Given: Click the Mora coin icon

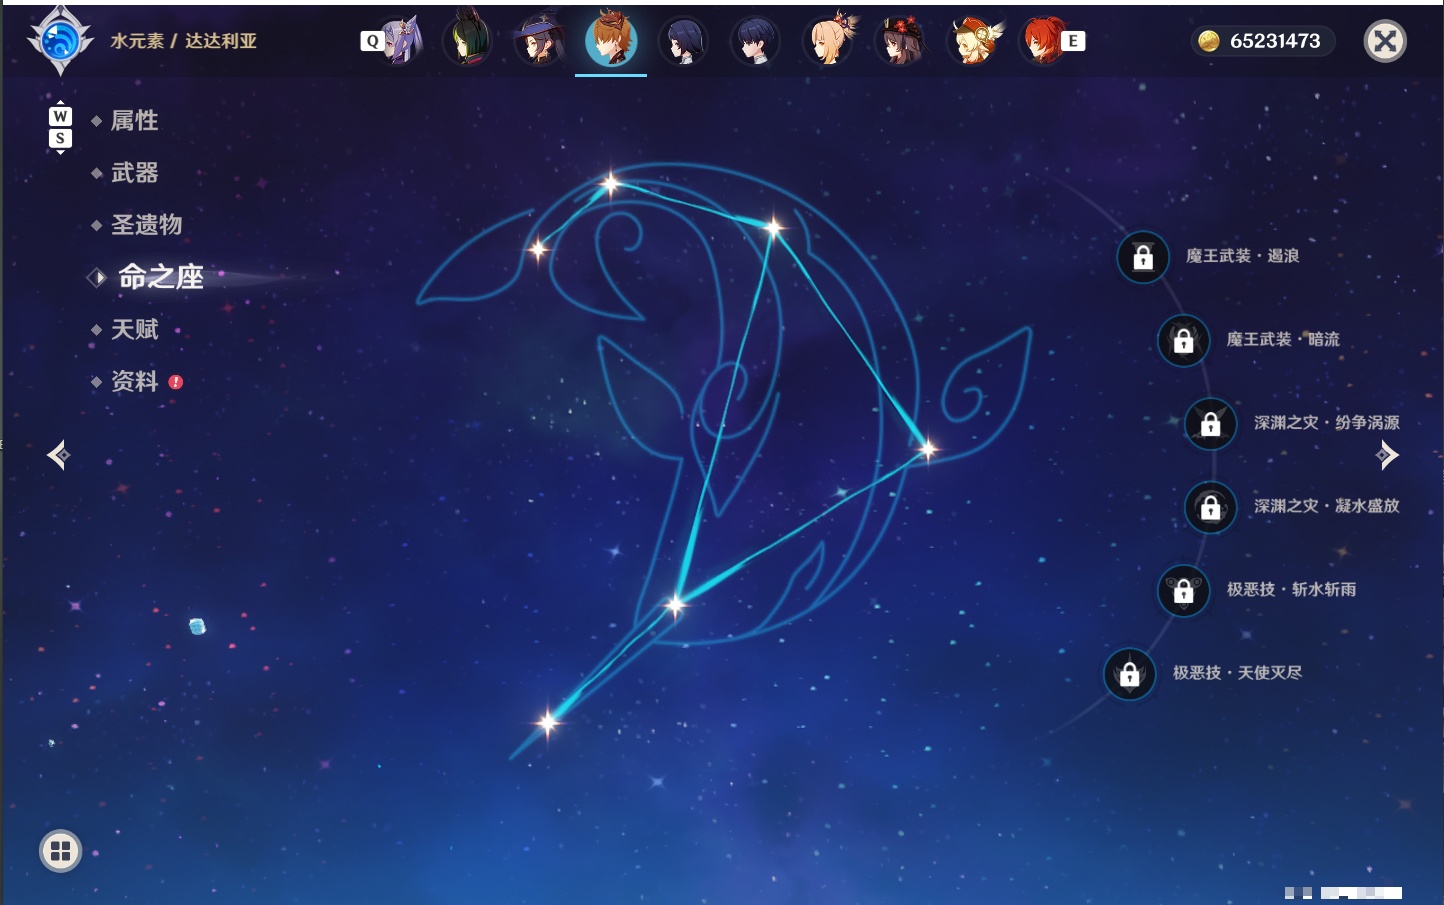Looking at the screenshot, I should (1209, 41).
